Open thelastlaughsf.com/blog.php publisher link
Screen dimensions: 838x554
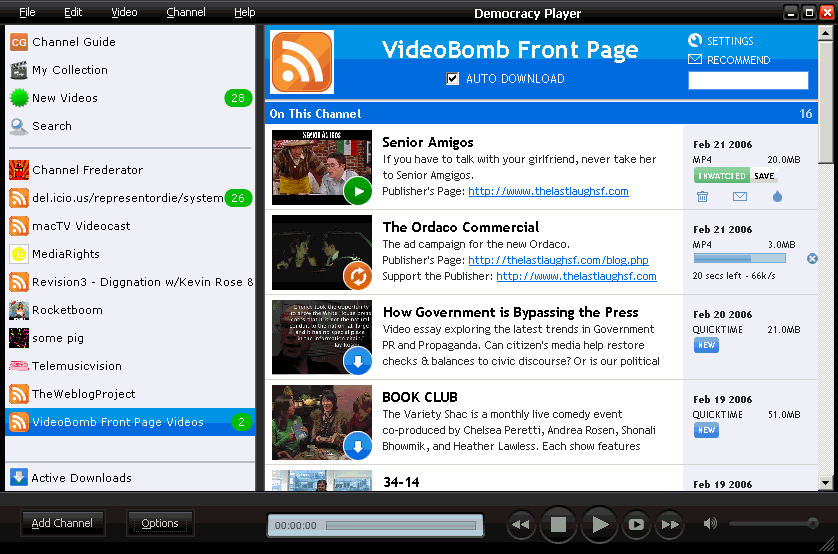point(558,260)
